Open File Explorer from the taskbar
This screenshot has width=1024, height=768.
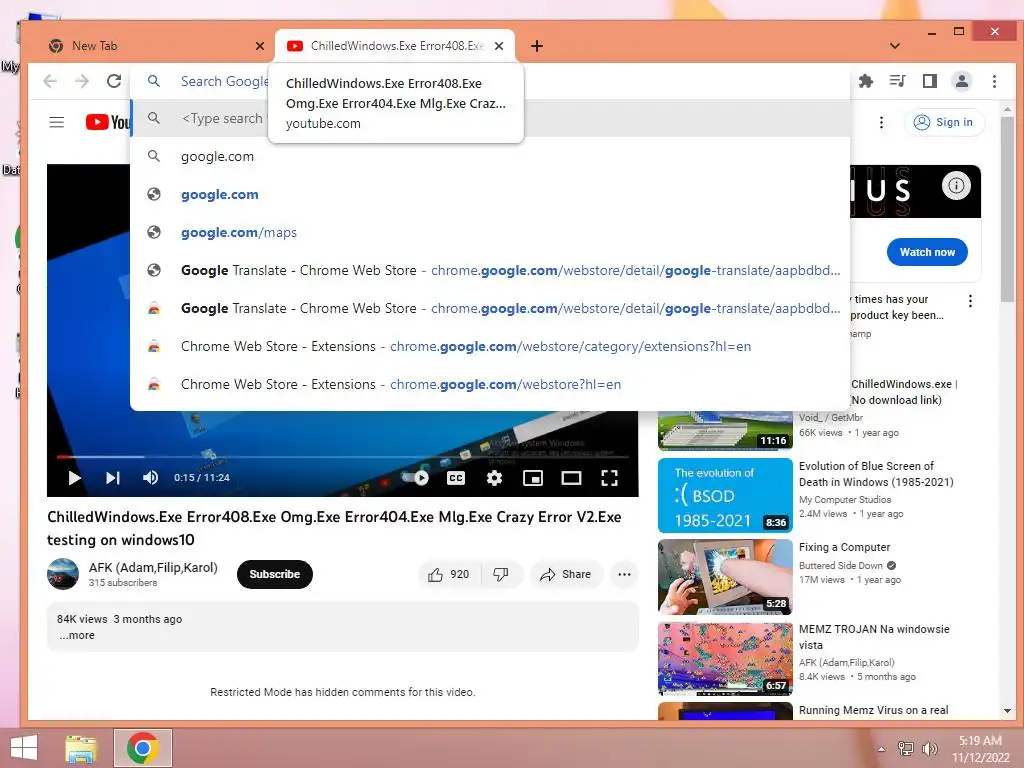[x=82, y=748]
